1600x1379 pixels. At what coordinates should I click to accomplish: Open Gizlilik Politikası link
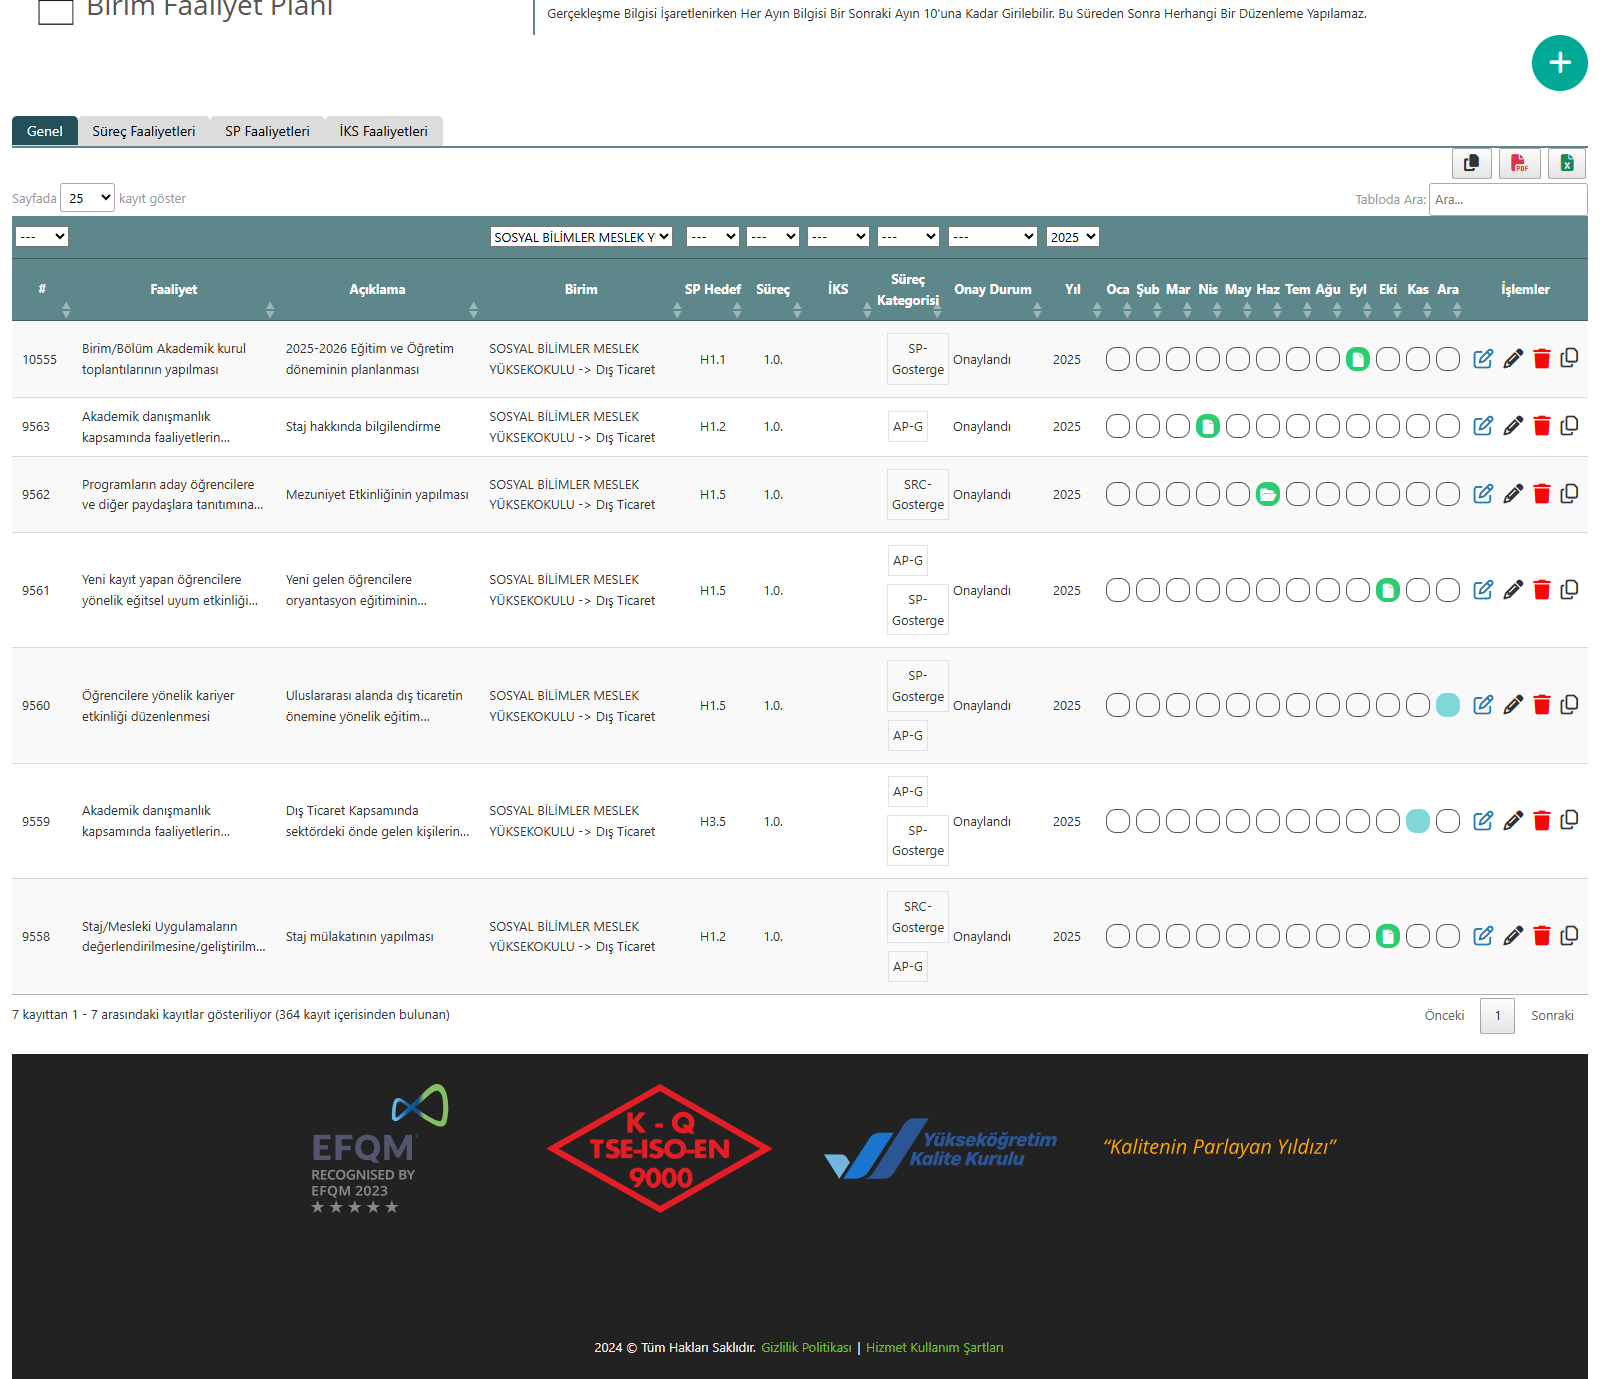click(x=806, y=1347)
